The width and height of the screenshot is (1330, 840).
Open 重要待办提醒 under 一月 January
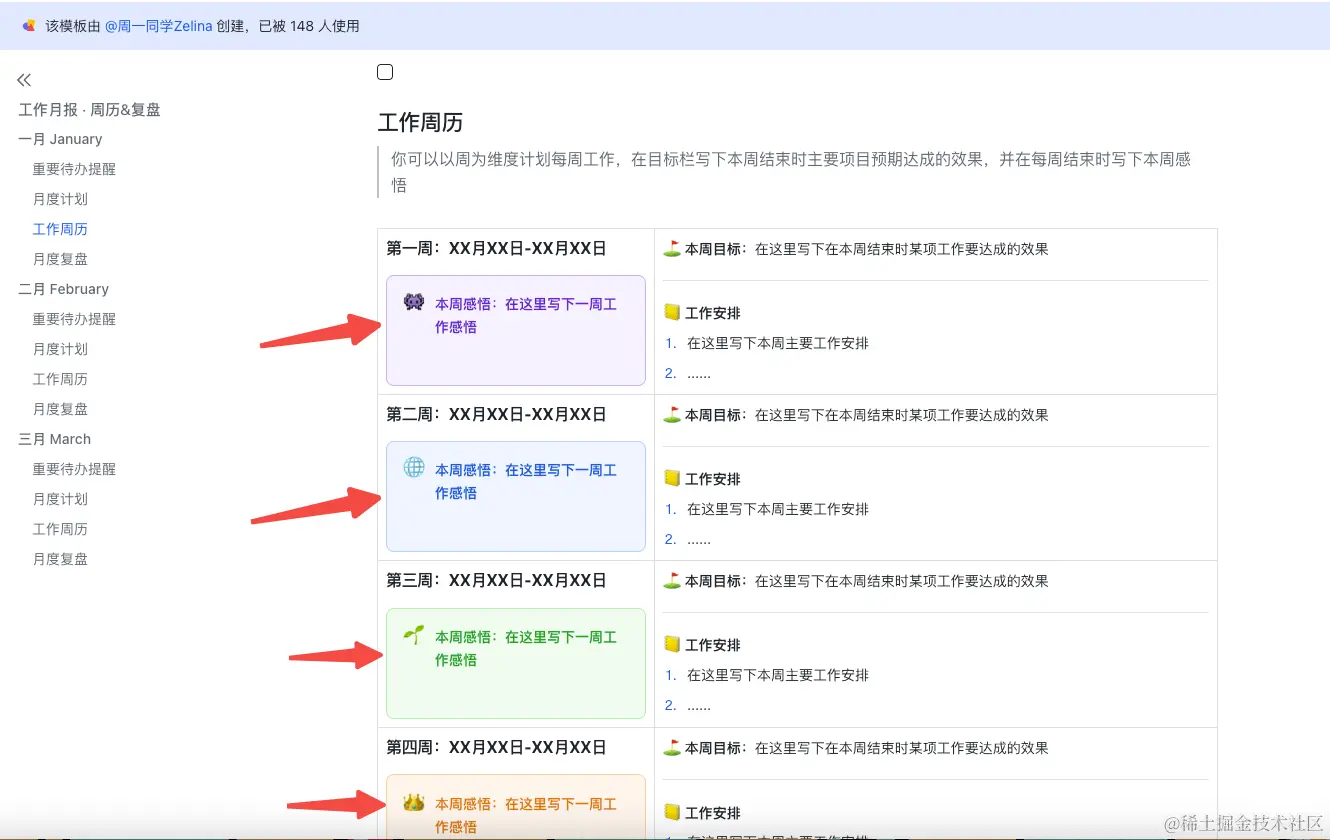74,169
